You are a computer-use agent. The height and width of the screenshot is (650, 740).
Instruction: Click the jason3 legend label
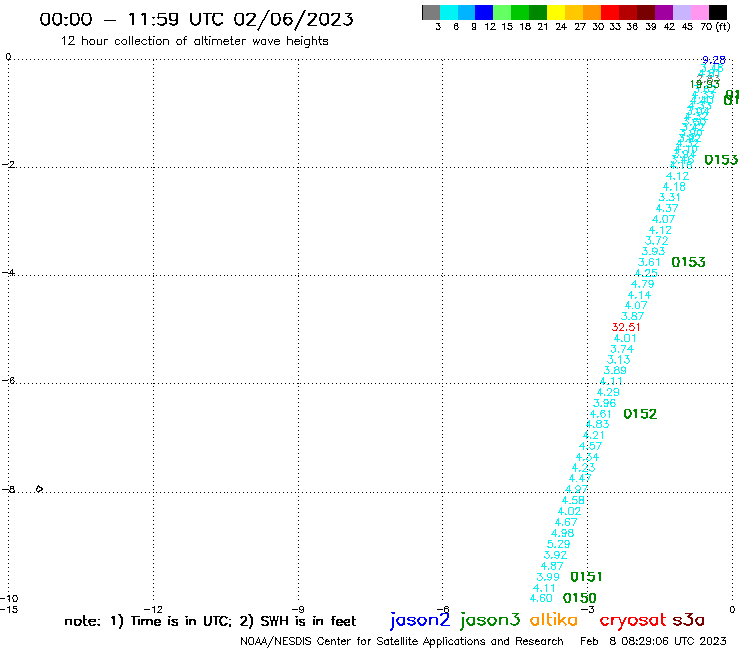[490, 620]
